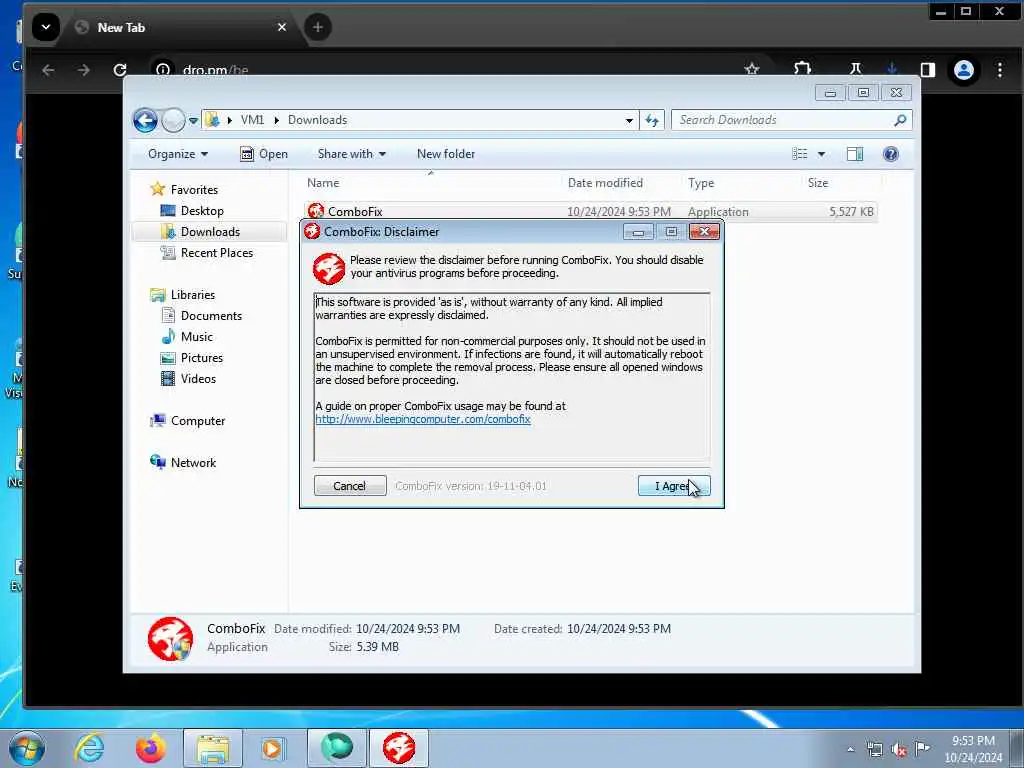This screenshot has width=1024, height=768.
Task: Open Recent Places in navigation pane
Action: click(x=216, y=253)
